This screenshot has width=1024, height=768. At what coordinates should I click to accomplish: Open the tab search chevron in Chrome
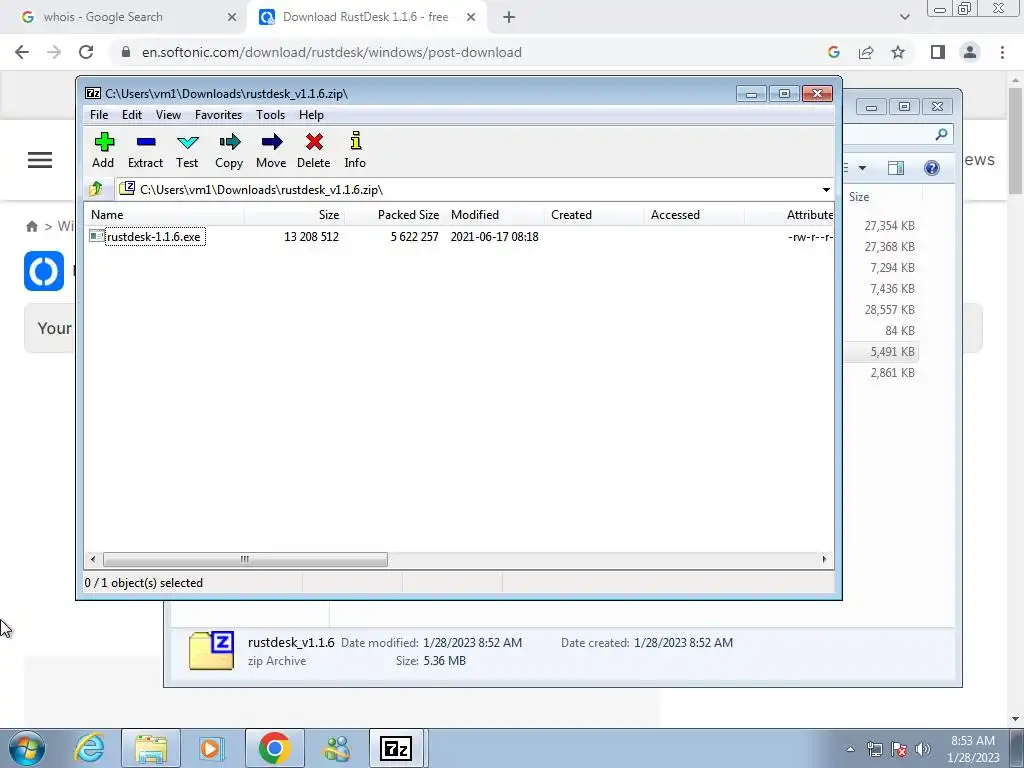coord(904,17)
